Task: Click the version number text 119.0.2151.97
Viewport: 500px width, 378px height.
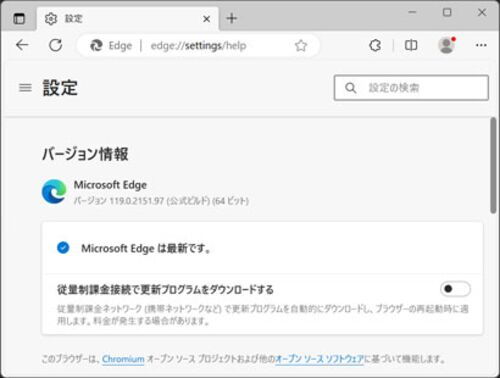Action: tap(137, 201)
